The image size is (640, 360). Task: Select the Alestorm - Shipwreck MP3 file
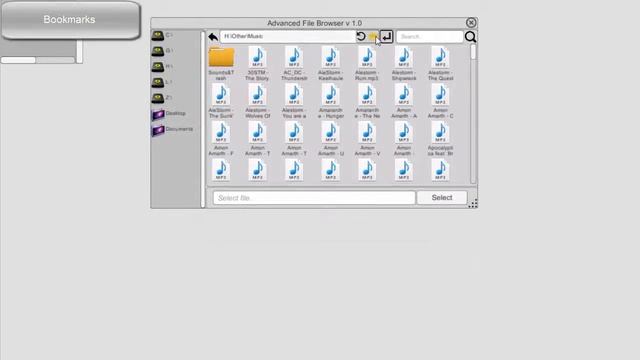(404, 63)
